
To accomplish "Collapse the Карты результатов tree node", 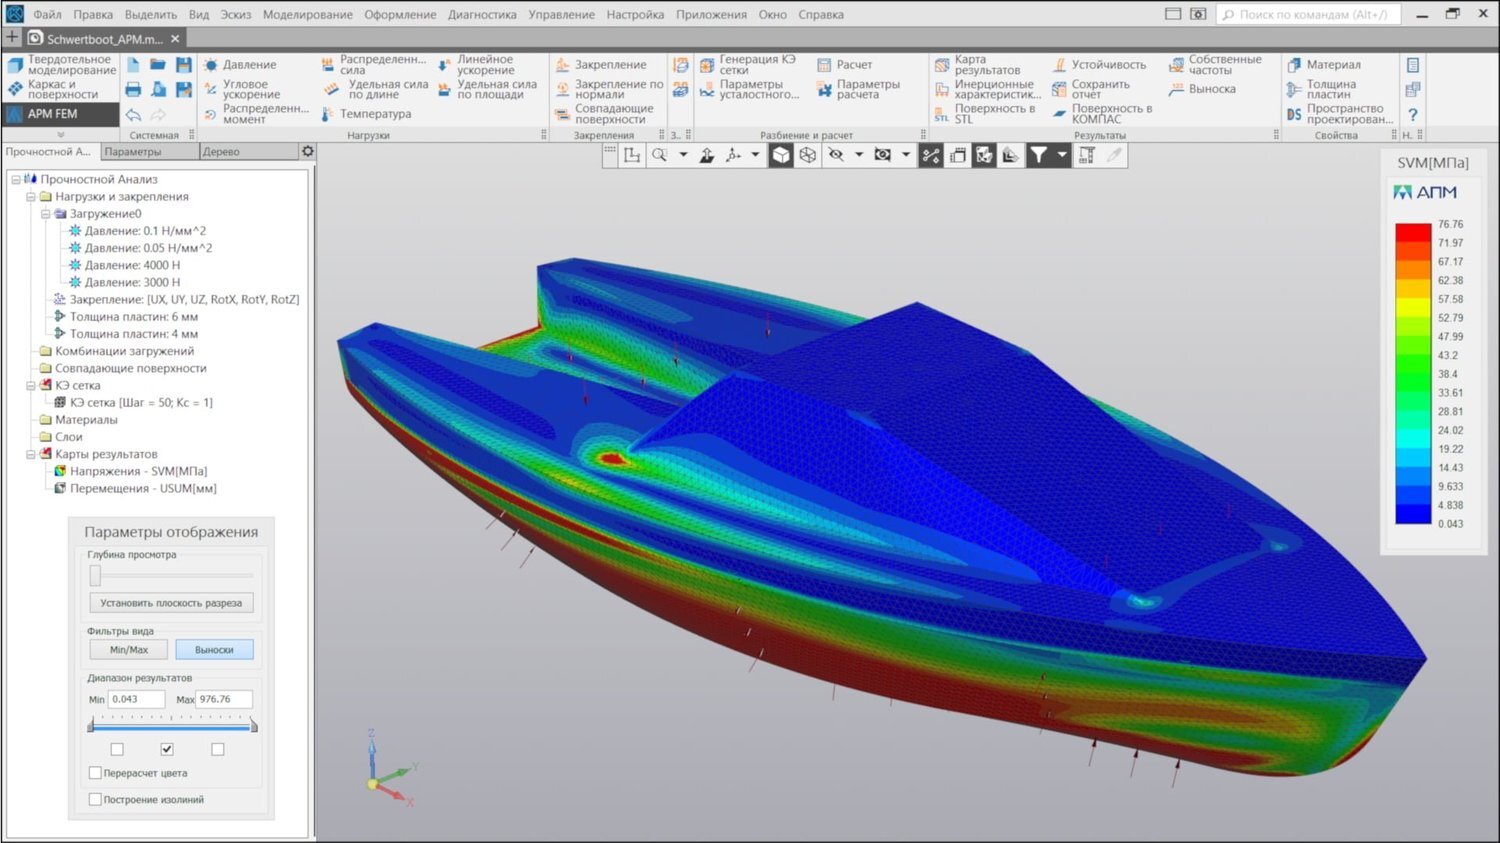I will tap(31, 454).
